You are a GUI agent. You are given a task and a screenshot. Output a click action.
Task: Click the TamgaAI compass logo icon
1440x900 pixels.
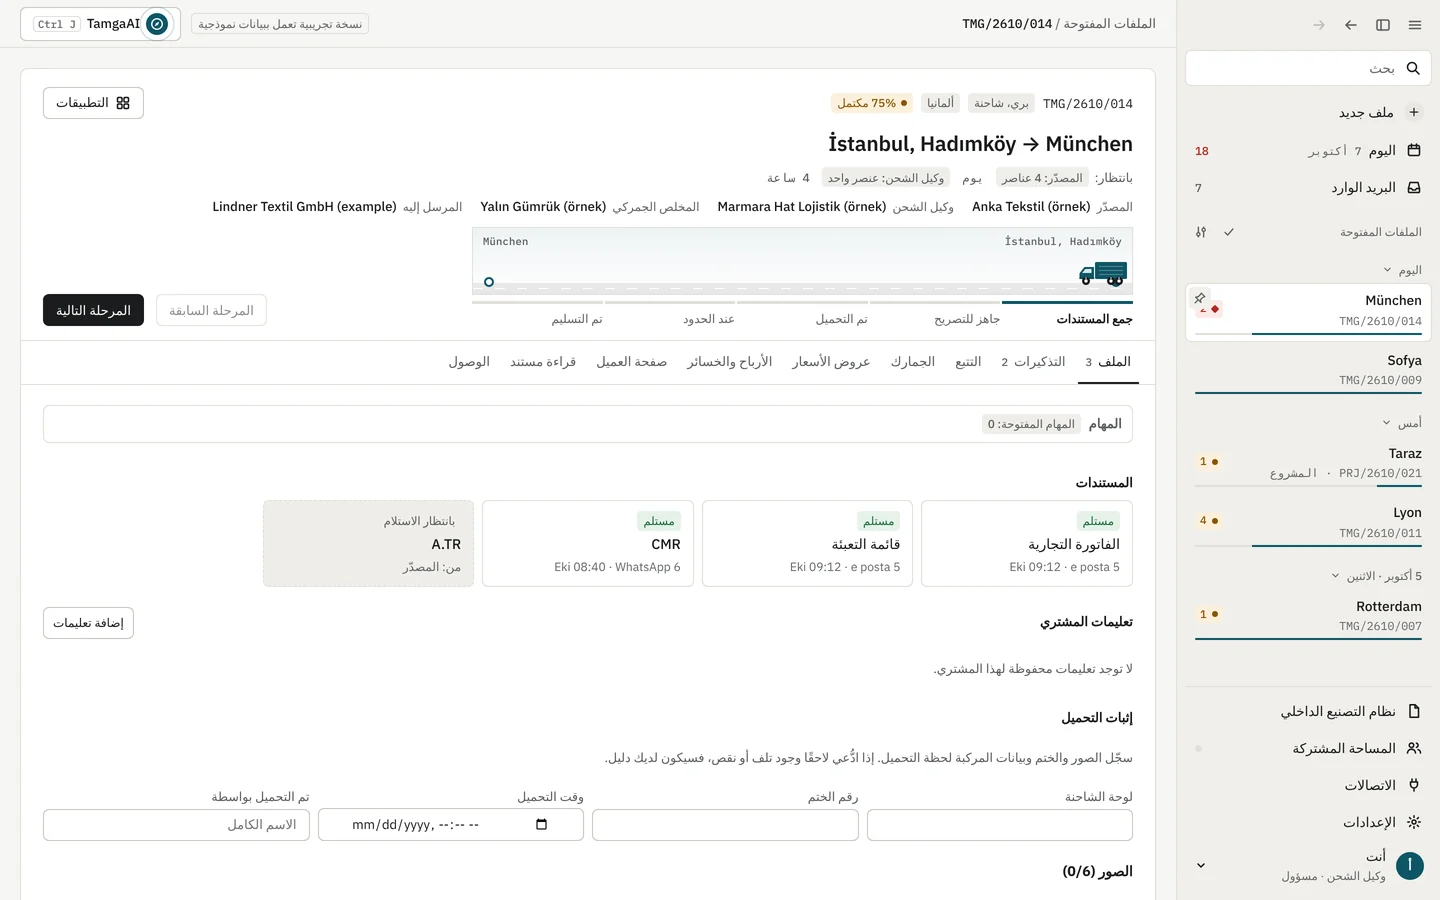pyautogui.click(x=157, y=24)
